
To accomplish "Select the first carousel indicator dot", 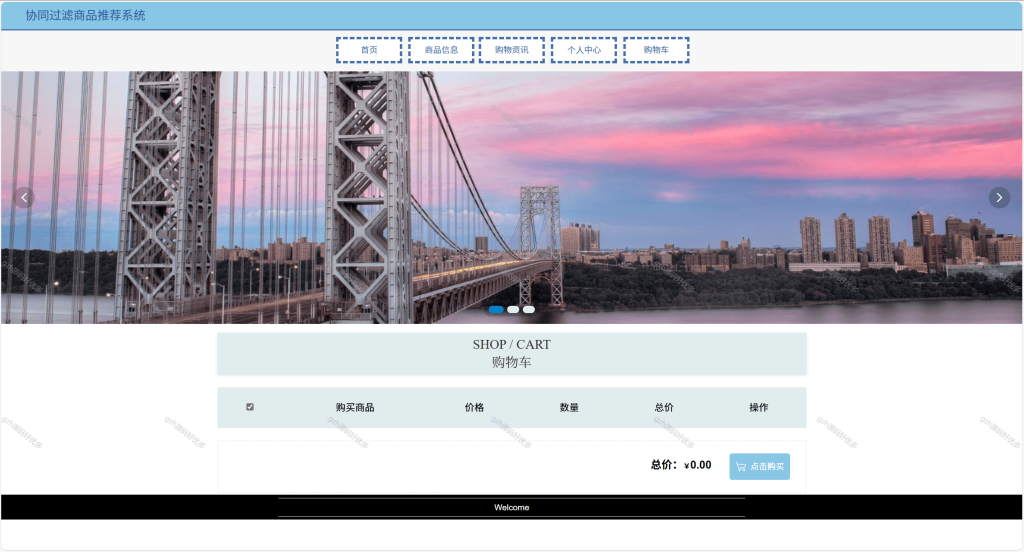I will pos(496,310).
